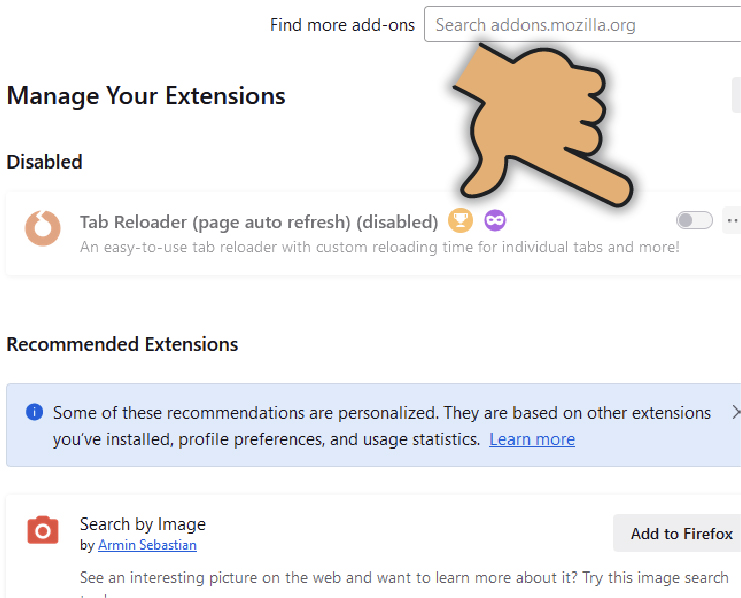Click the purple private browsing mask badge
Image resolution: width=741 pixels, height=598 pixels.
(x=495, y=220)
